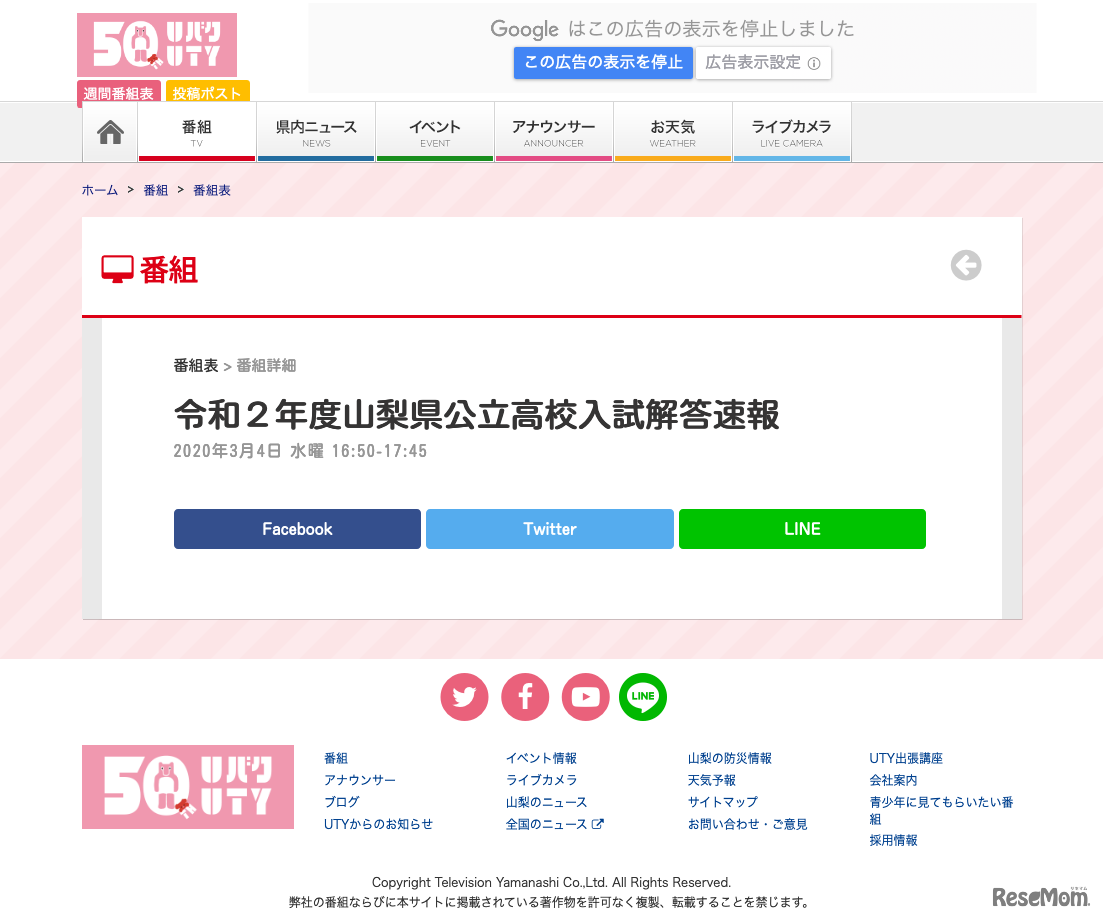Click the ReseMom logo at bottom right

(1040, 898)
